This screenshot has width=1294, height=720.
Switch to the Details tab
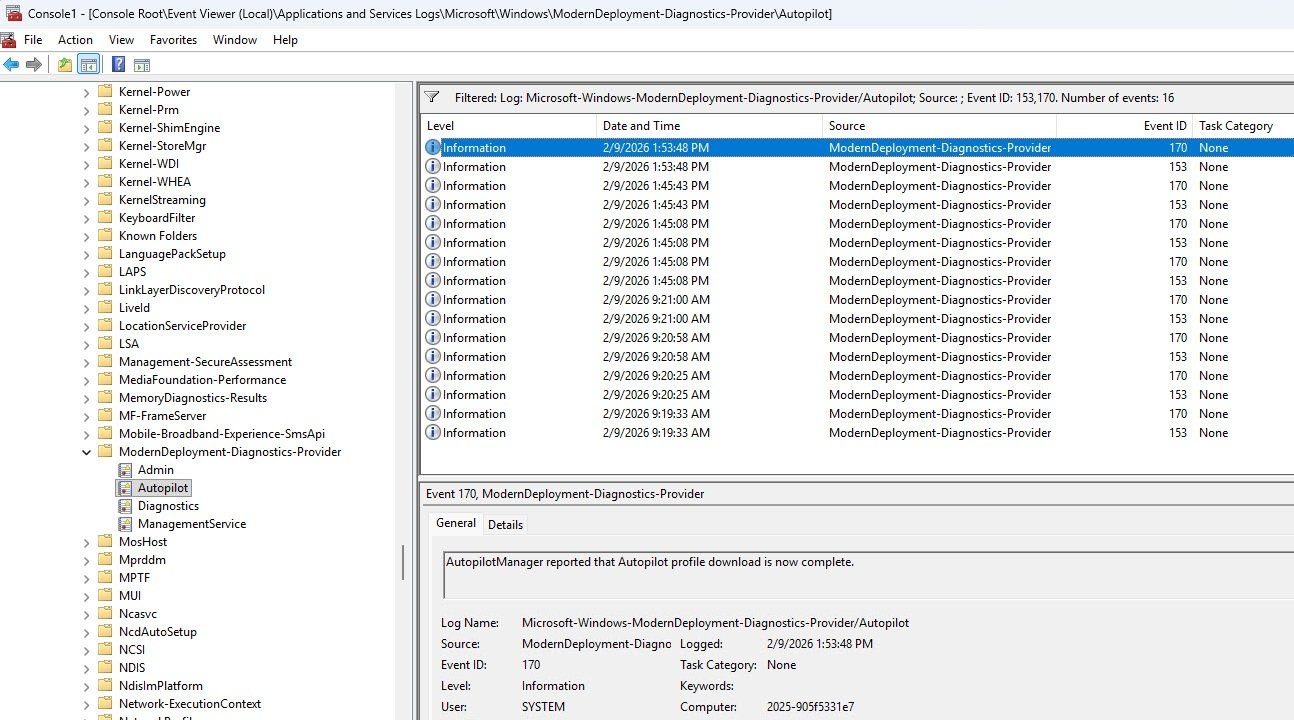[505, 525]
